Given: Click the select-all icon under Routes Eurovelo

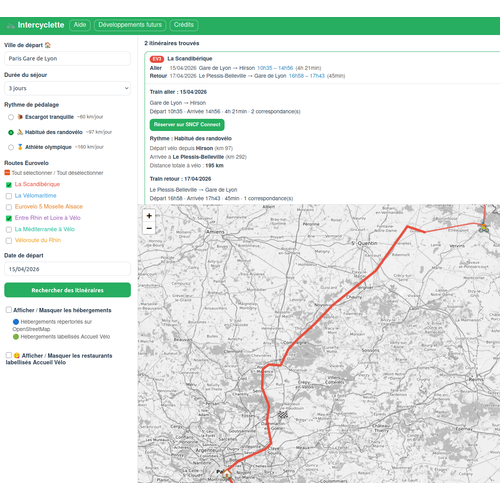Looking at the screenshot, I should (7, 173).
